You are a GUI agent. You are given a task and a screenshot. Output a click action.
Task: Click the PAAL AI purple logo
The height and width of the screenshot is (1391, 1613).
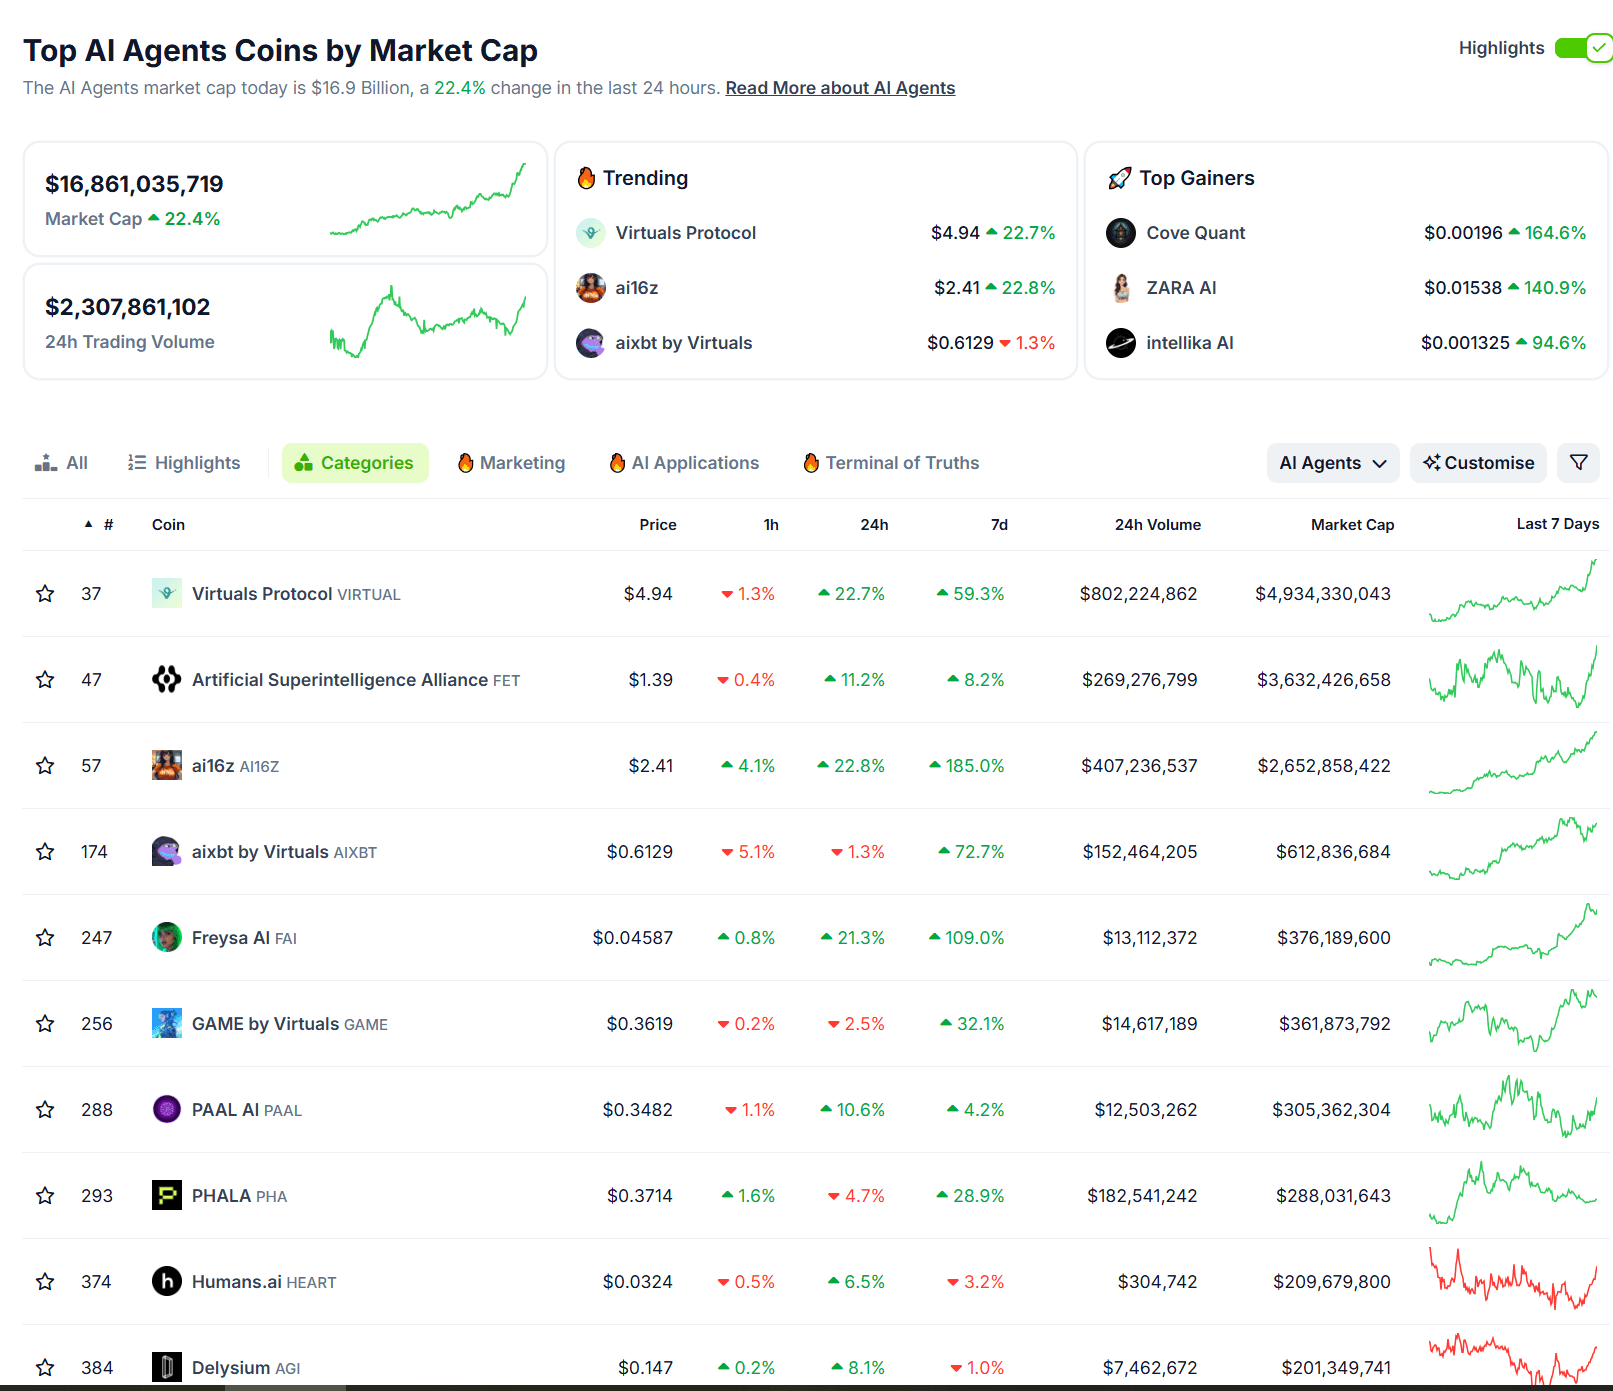tap(167, 1109)
